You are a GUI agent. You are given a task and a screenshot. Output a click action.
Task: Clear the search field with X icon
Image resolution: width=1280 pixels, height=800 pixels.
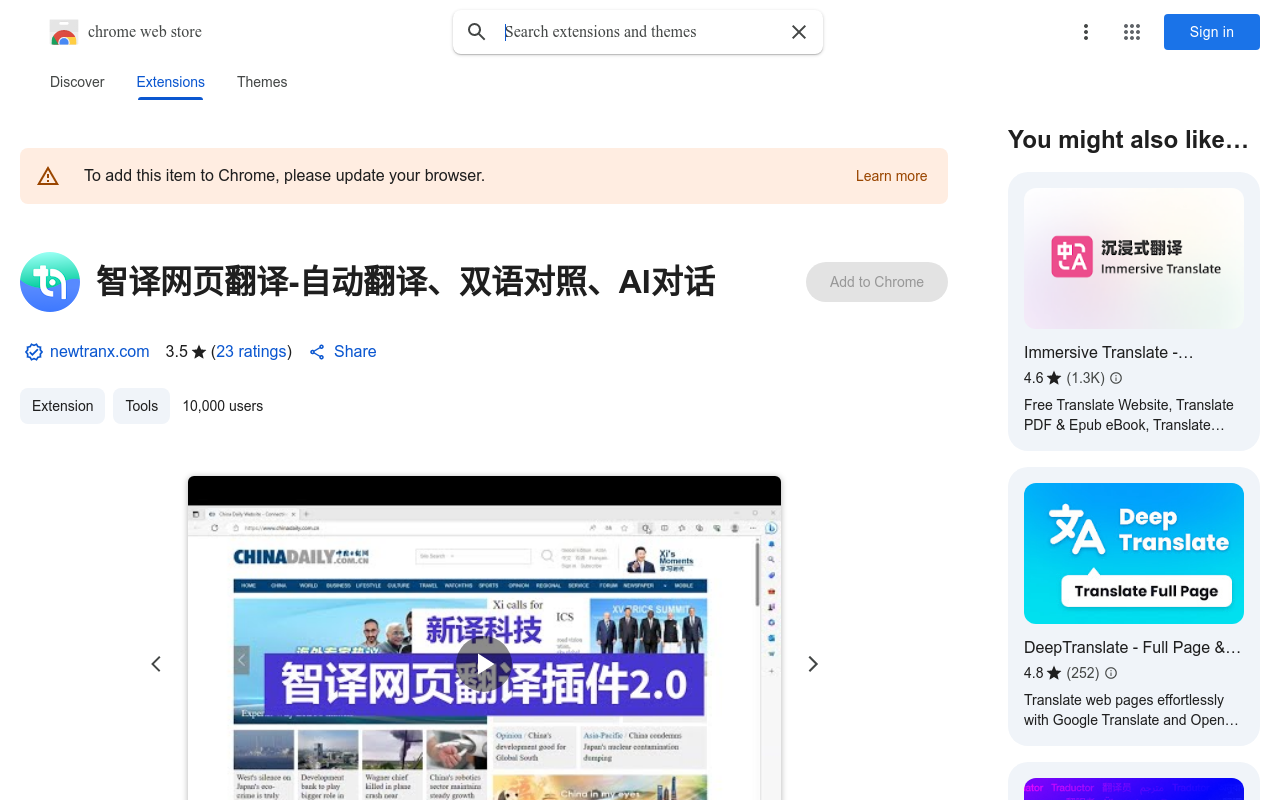(x=799, y=32)
